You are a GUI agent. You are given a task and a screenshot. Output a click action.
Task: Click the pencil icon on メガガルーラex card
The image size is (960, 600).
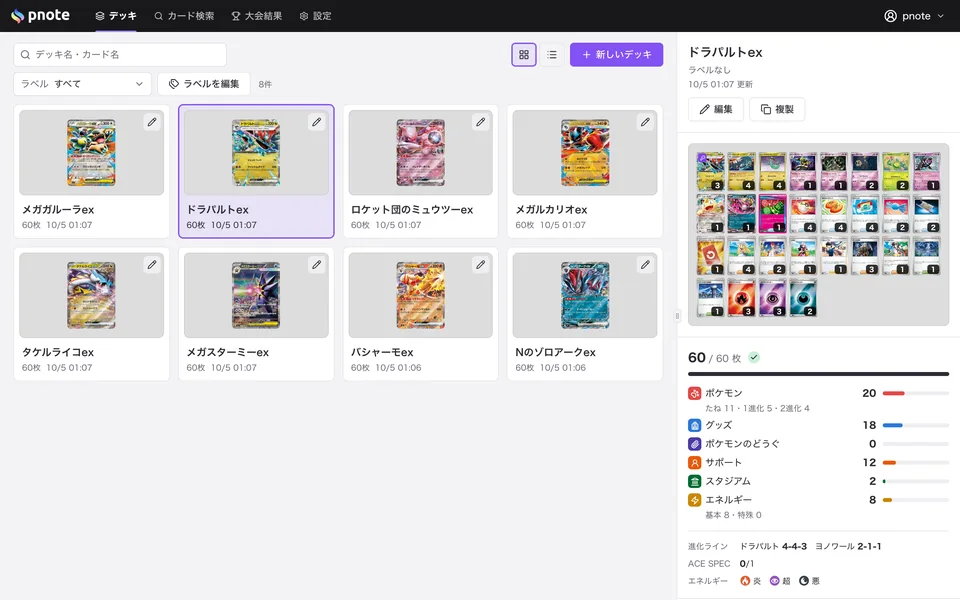click(x=152, y=122)
